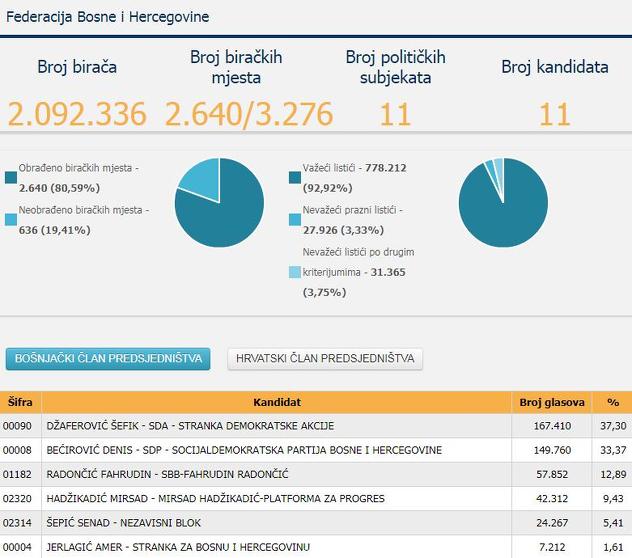
Task: Click the ballot validity pie chart
Action: pyautogui.click(x=502, y=202)
